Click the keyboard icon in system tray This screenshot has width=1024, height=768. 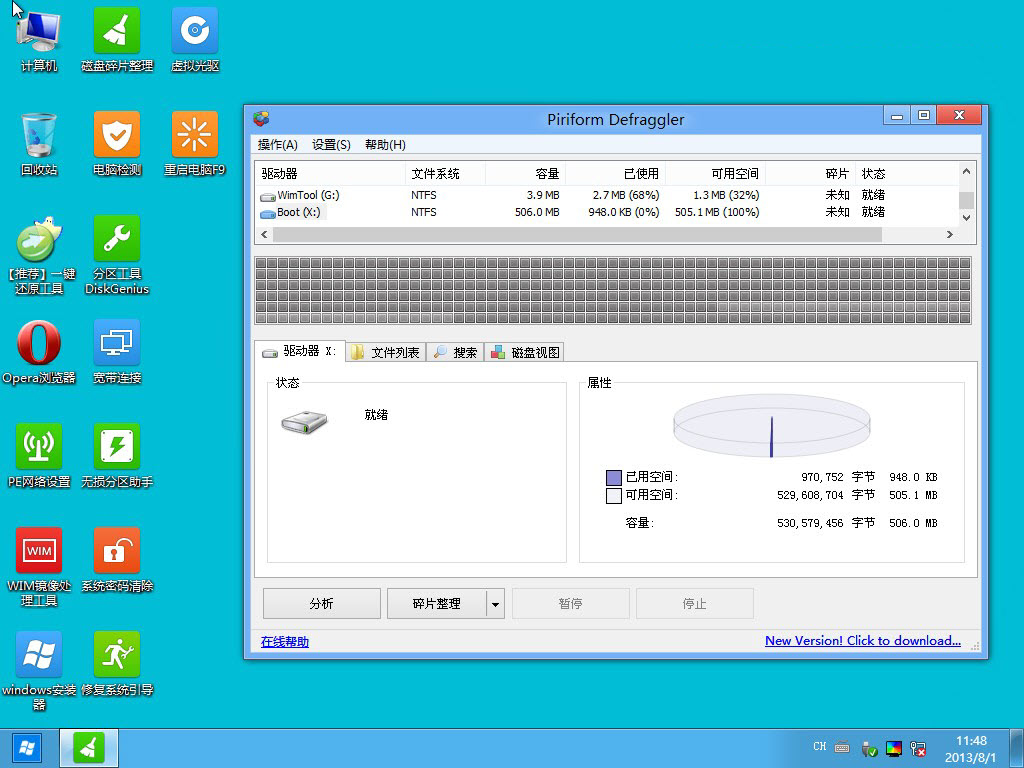[x=842, y=747]
